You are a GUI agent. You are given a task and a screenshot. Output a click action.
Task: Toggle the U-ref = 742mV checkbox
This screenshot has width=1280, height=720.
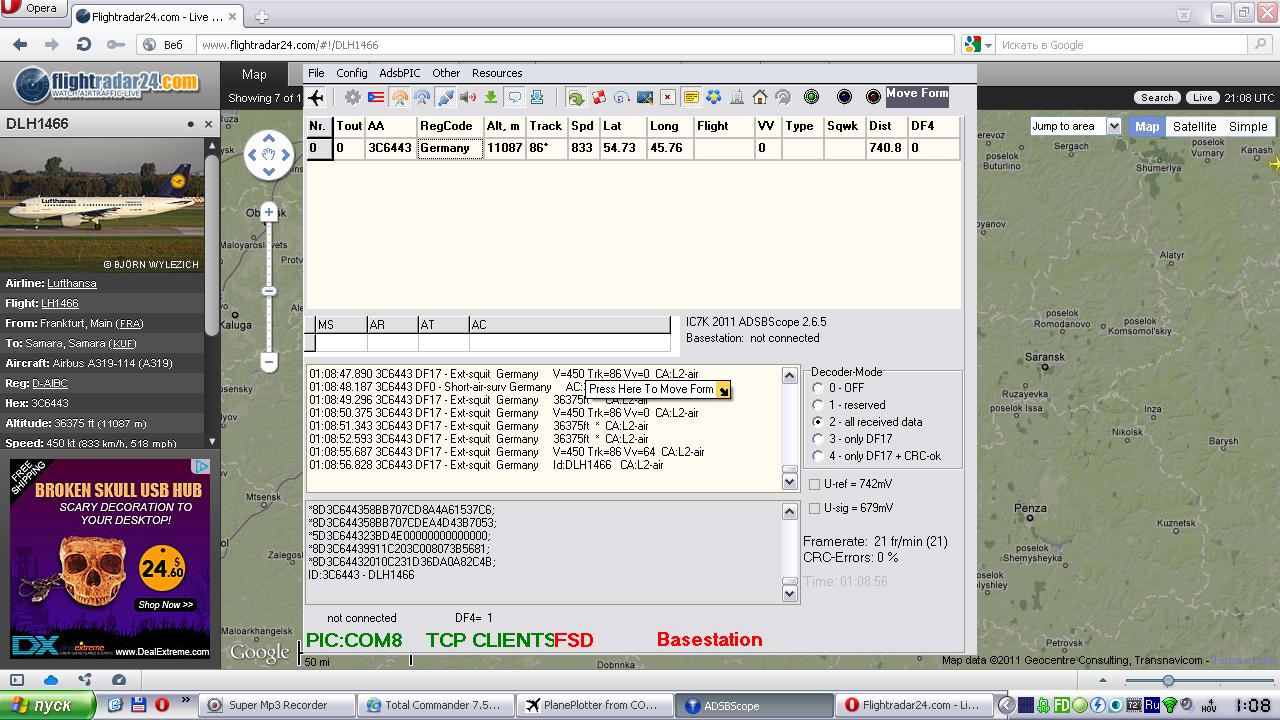814,484
